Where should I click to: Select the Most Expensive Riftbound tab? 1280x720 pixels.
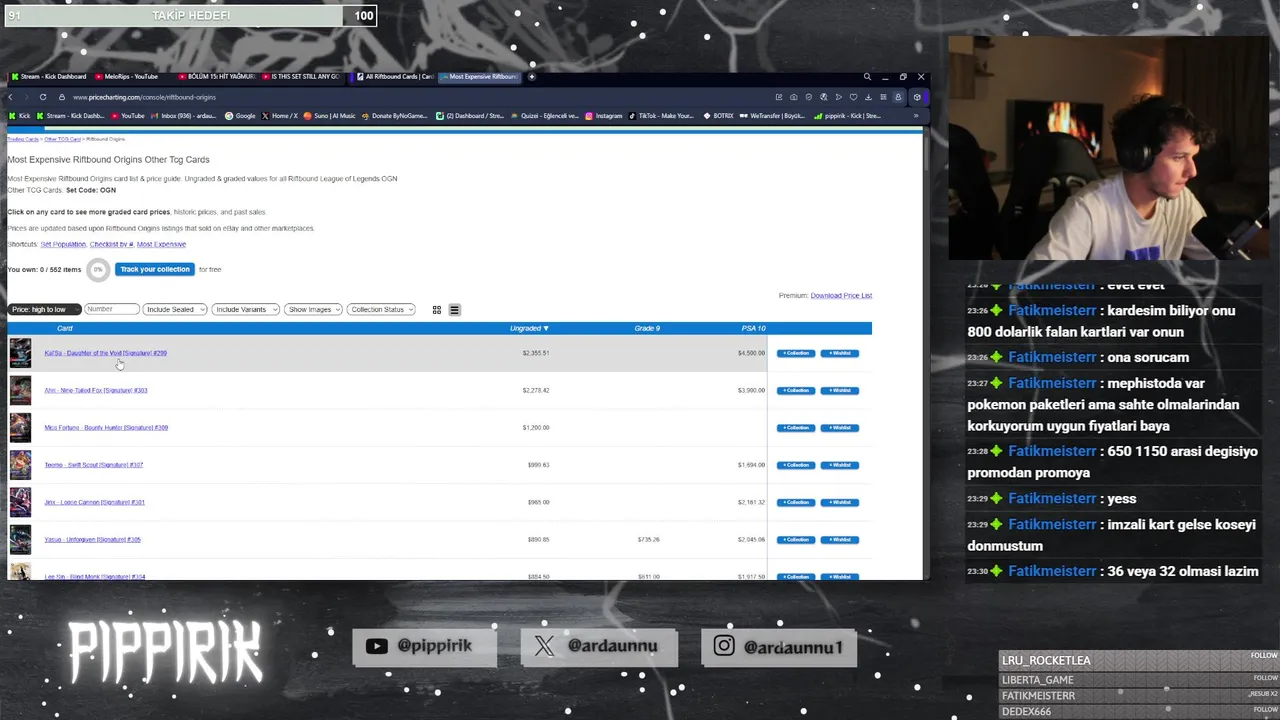click(480, 77)
